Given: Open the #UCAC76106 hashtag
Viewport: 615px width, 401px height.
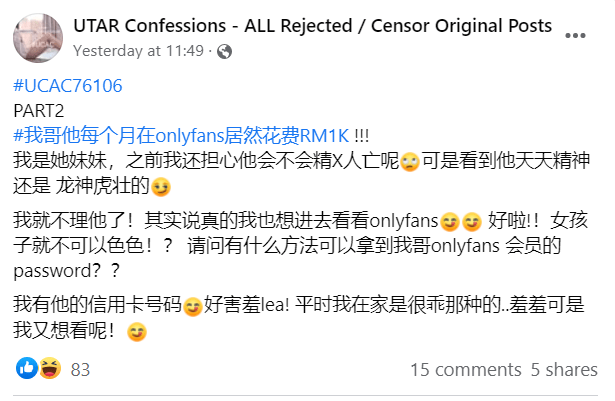Looking at the screenshot, I should point(68,86).
